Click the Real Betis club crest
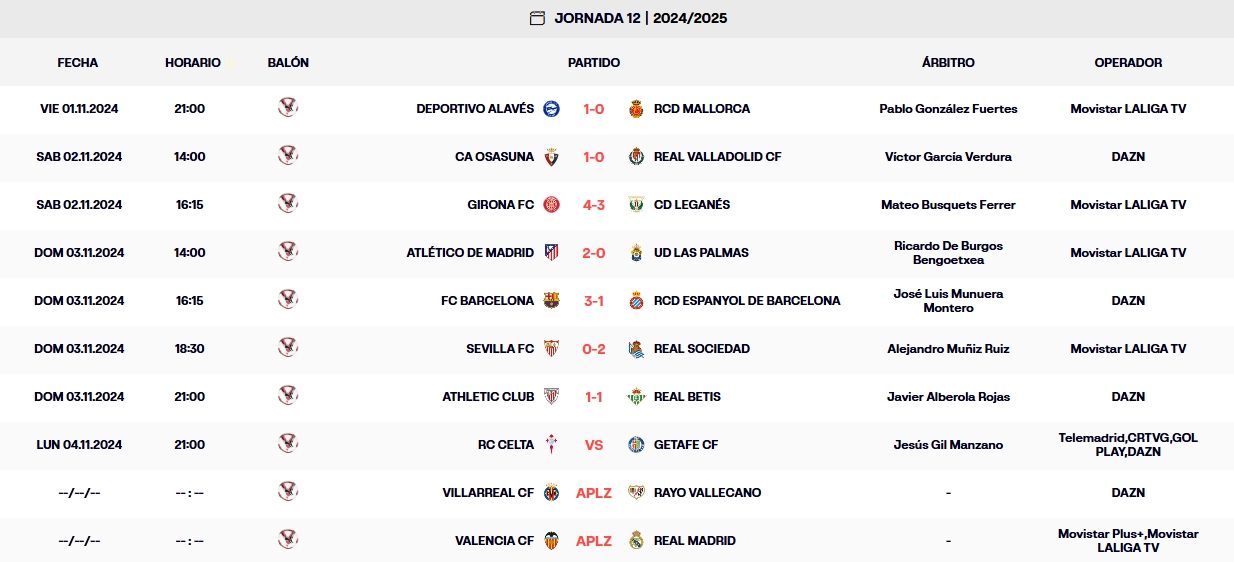This screenshot has height=562, width=1234. pyautogui.click(x=636, y=397)
